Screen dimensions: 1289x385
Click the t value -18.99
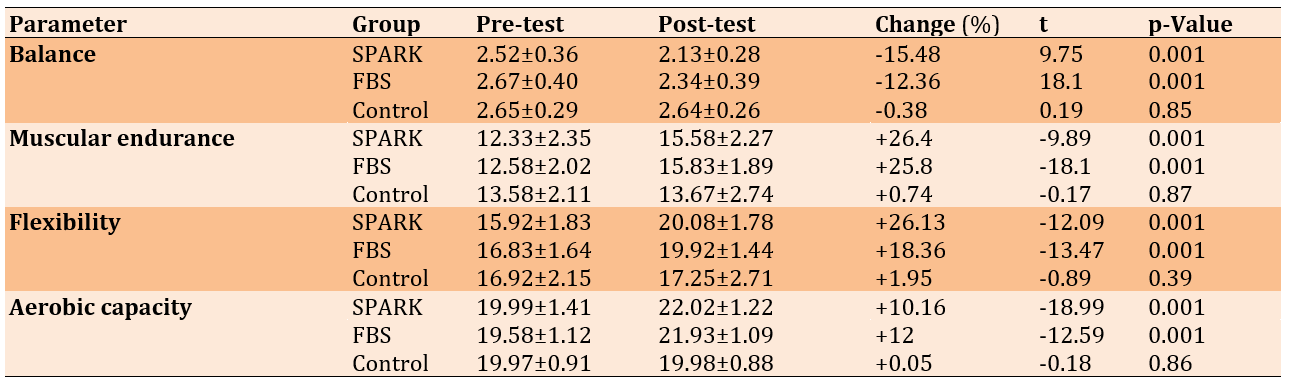[x=1066, y=307]
